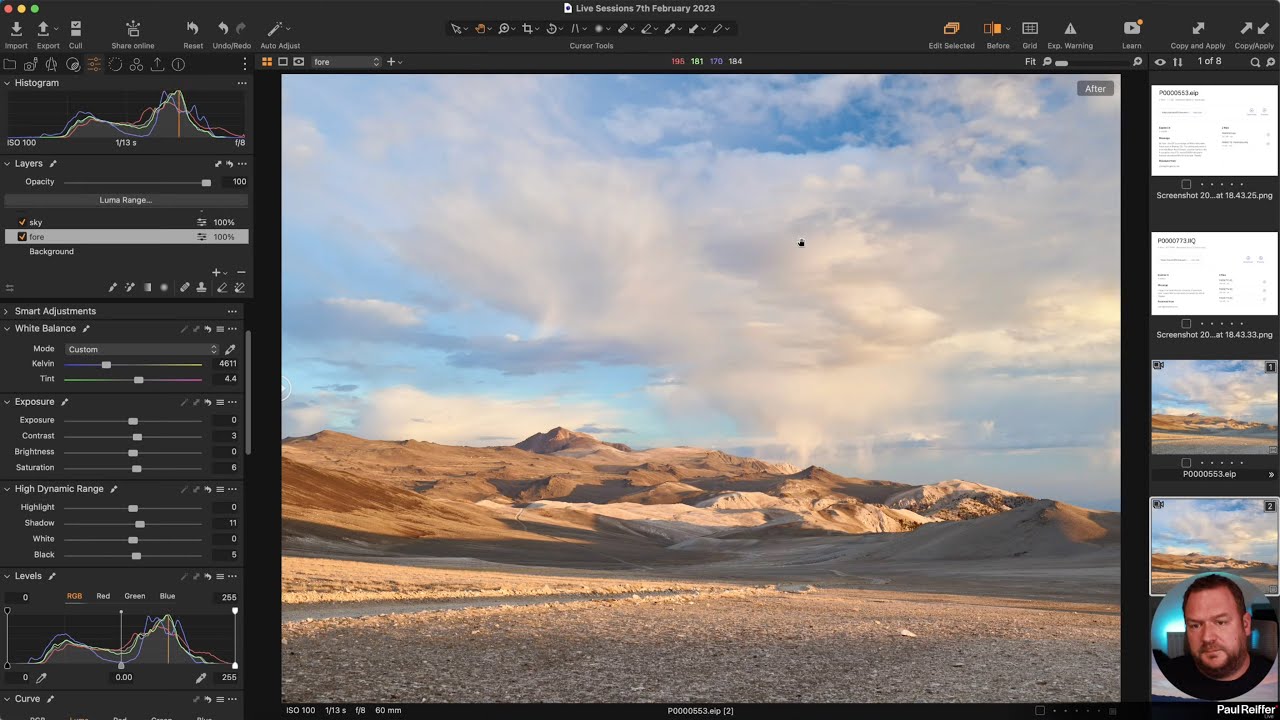Click the Edit Selected icon
This screenshot has height=720, width=1280.
tap(951, 29)
